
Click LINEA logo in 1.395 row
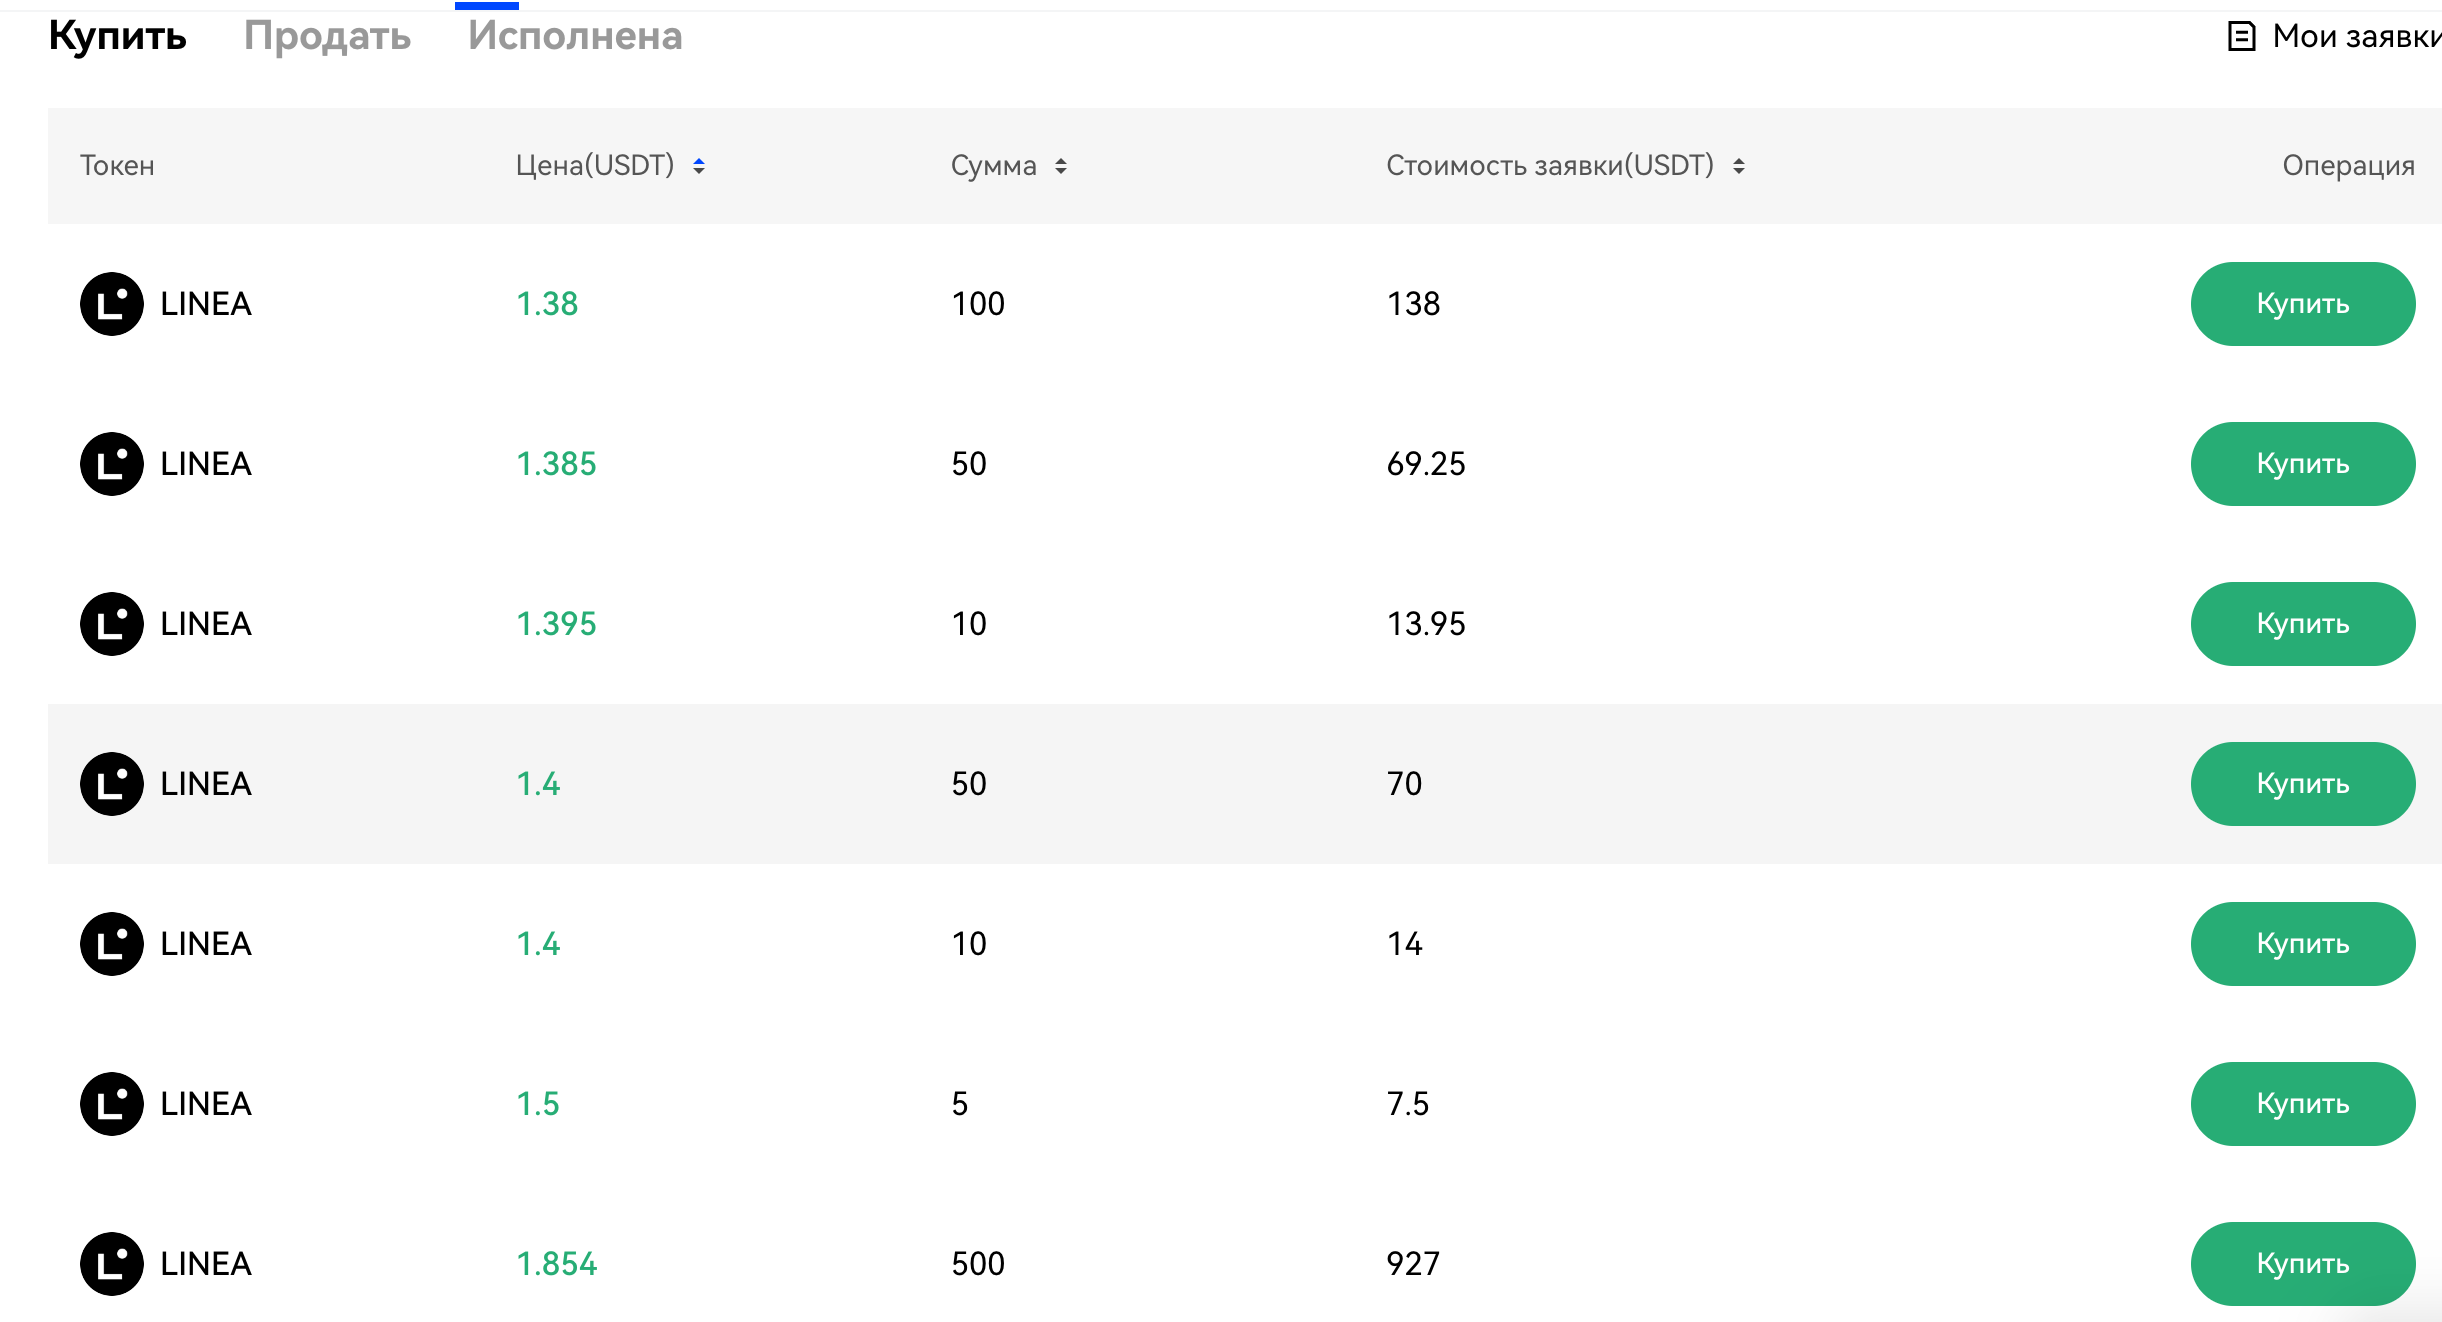pyautogui.click(x=112, y=624)
